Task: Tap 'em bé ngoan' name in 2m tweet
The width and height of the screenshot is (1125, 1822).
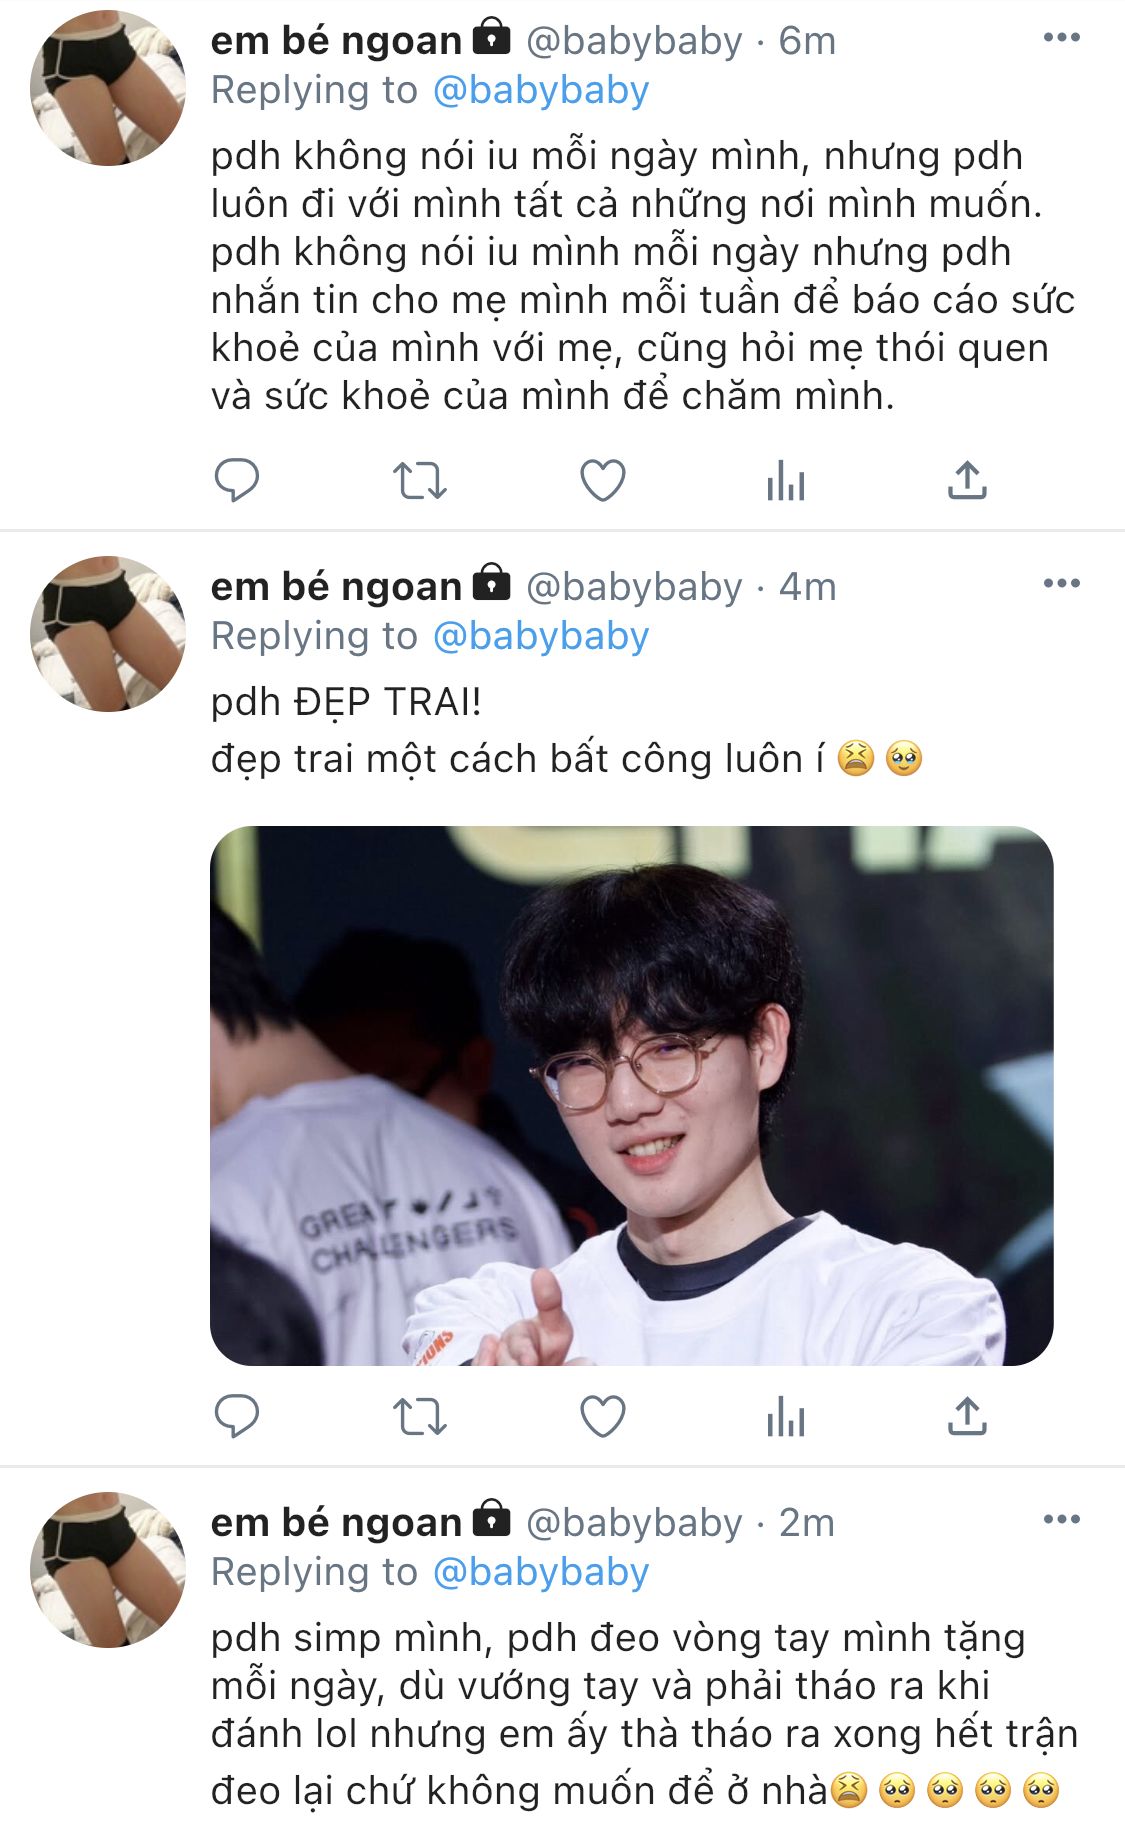Action: point(336,1523)
